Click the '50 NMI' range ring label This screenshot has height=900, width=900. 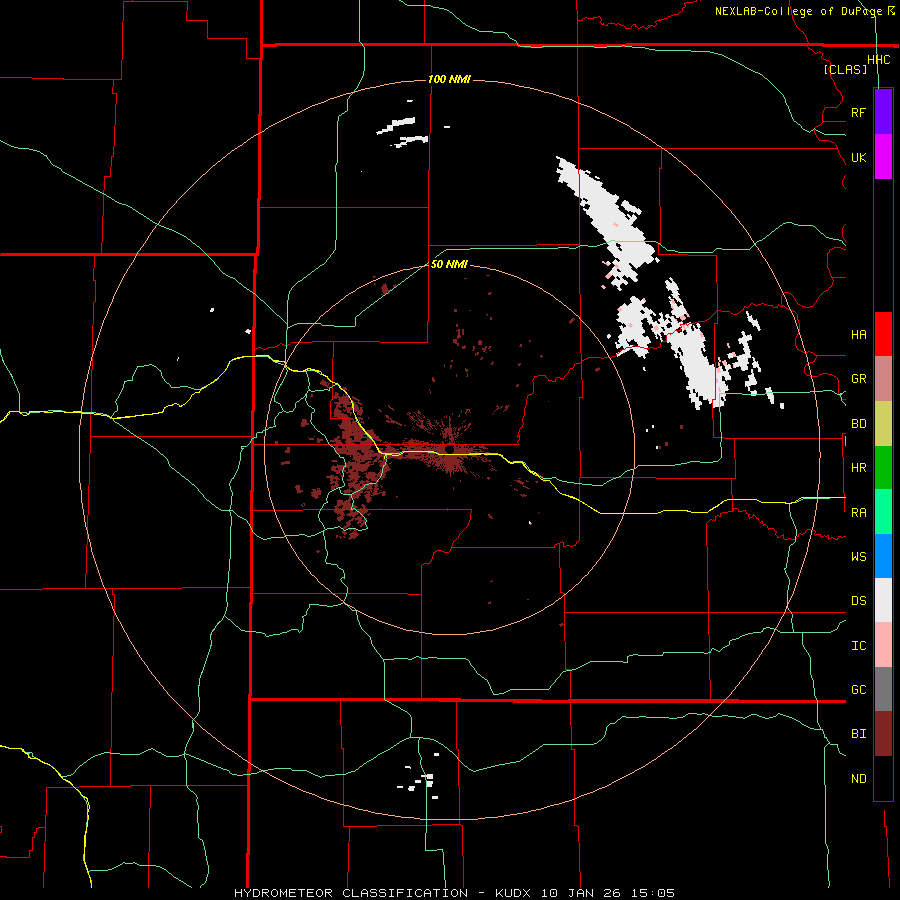(449, 264)
